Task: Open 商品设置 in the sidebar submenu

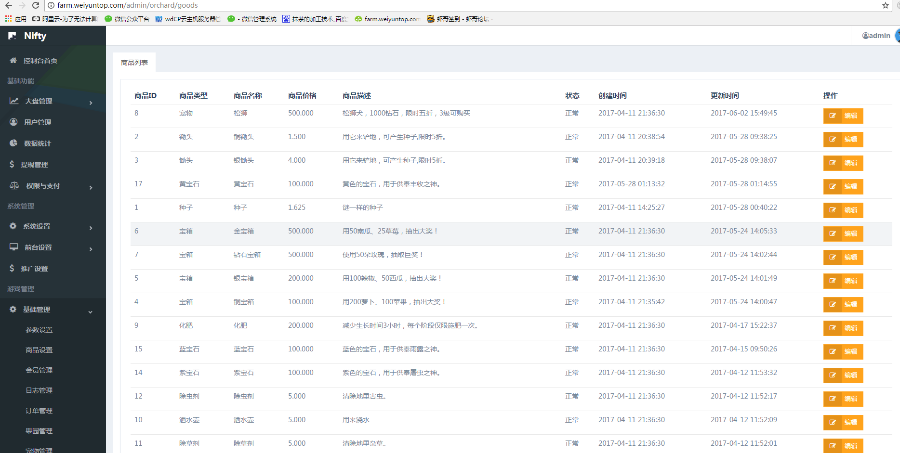Action: (39, 350)
